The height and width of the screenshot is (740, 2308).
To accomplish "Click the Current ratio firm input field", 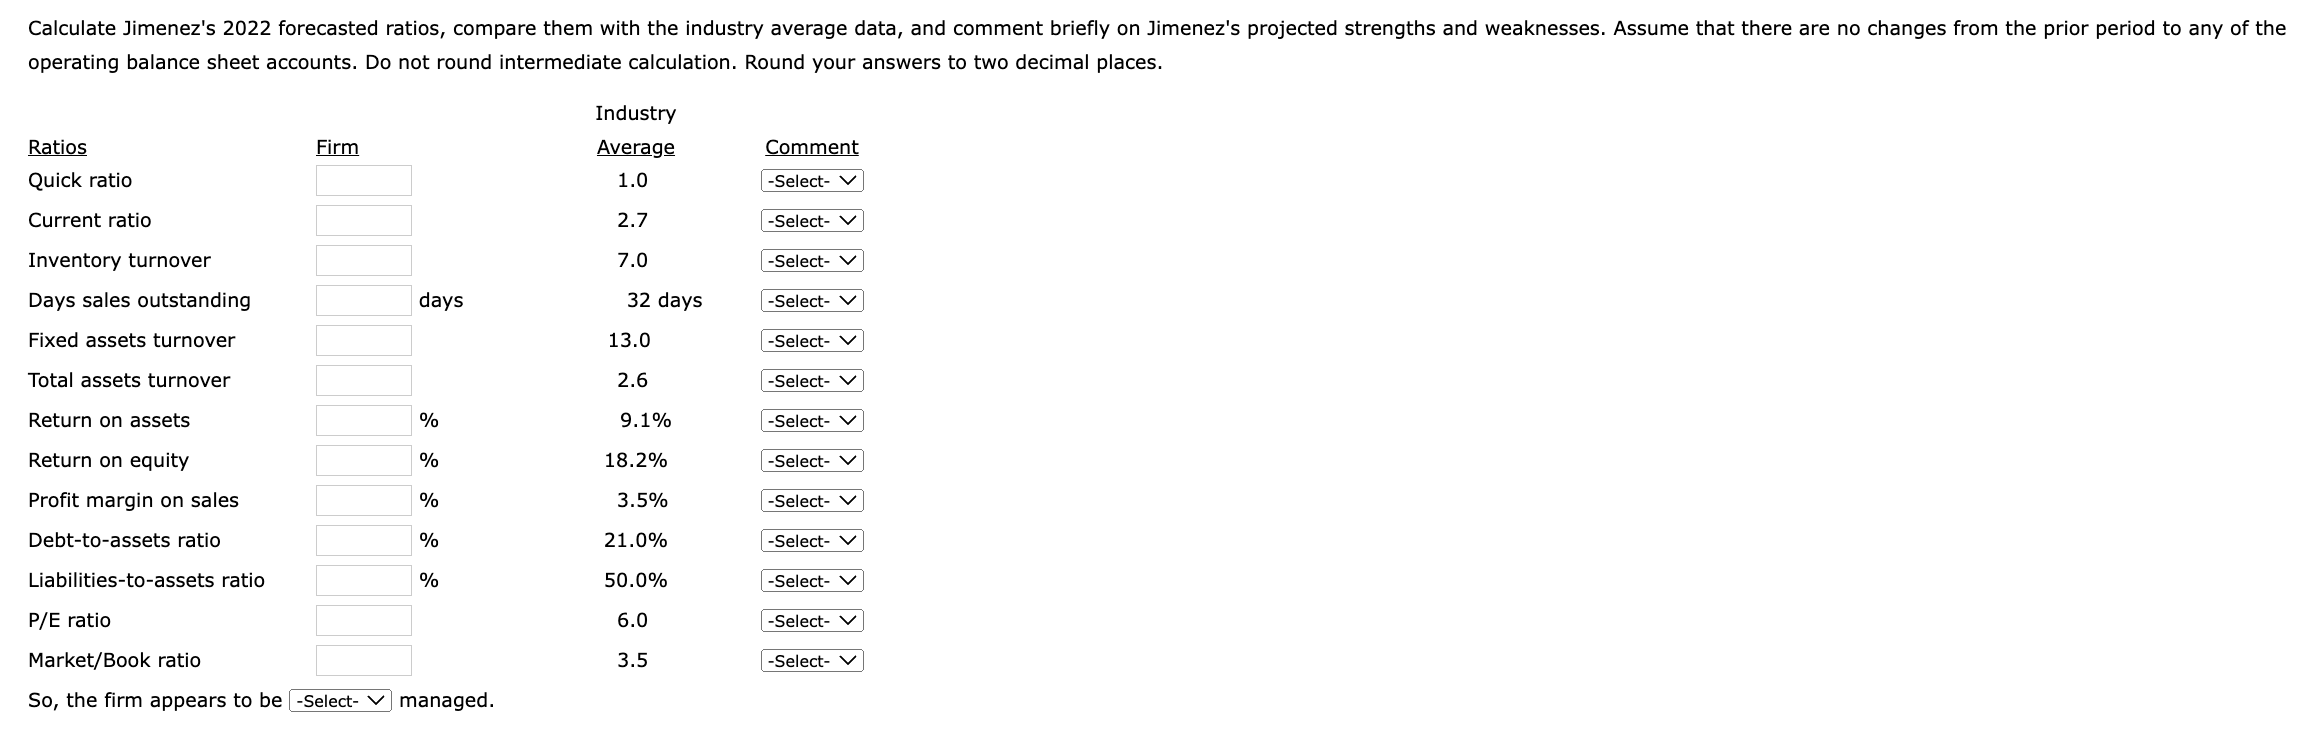I will (363, 220).
